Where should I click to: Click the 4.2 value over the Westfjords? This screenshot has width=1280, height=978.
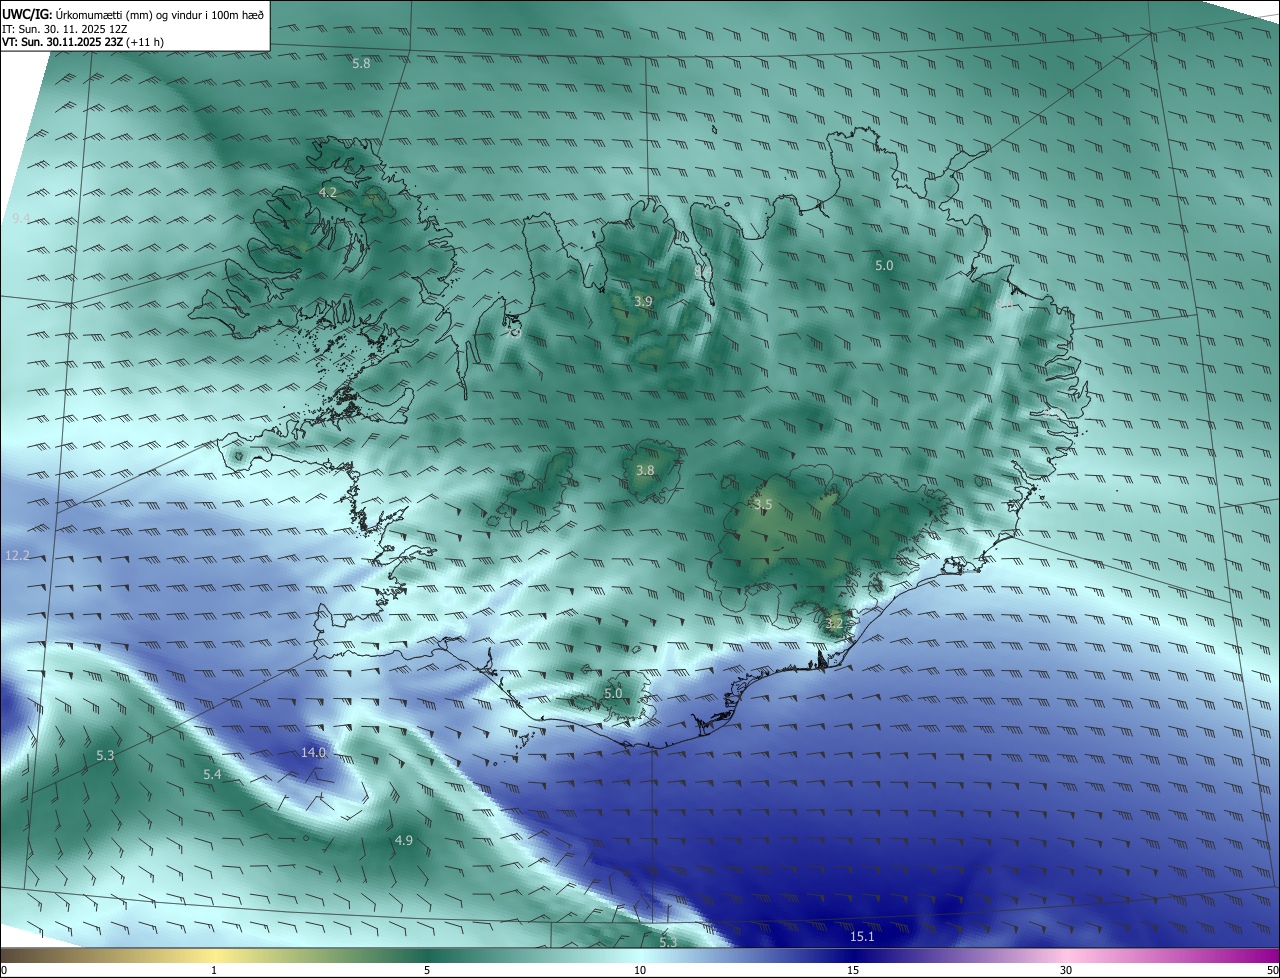pyautogui.click(x=328, y=191)
